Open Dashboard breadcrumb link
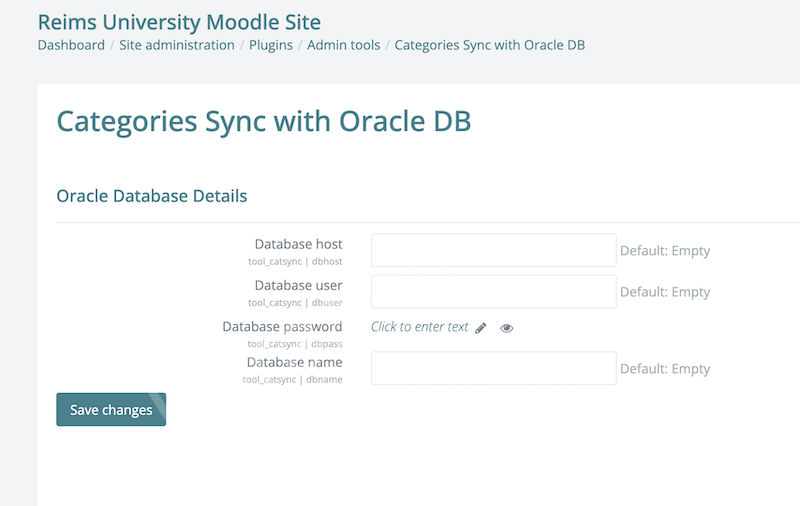This screenshot has height=506, width=800. [71, 45]
